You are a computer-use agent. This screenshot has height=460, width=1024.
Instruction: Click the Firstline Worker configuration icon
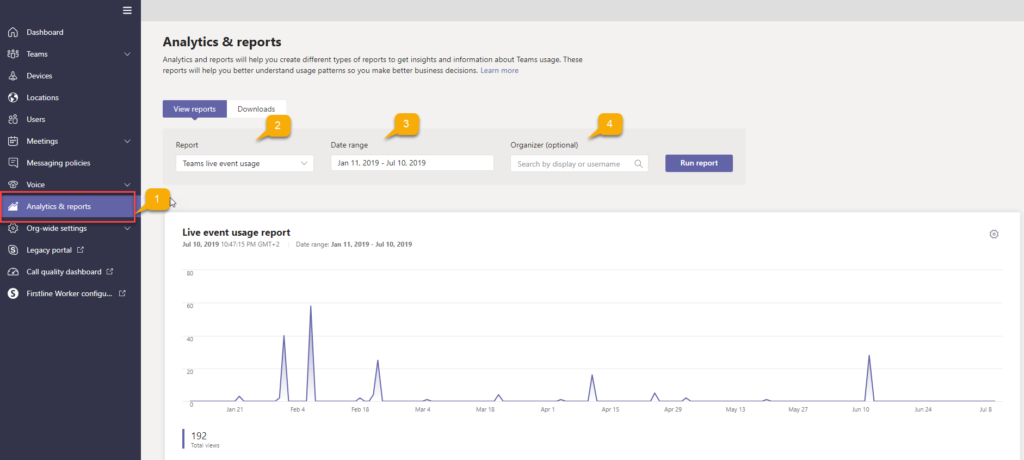coord(12,293)
